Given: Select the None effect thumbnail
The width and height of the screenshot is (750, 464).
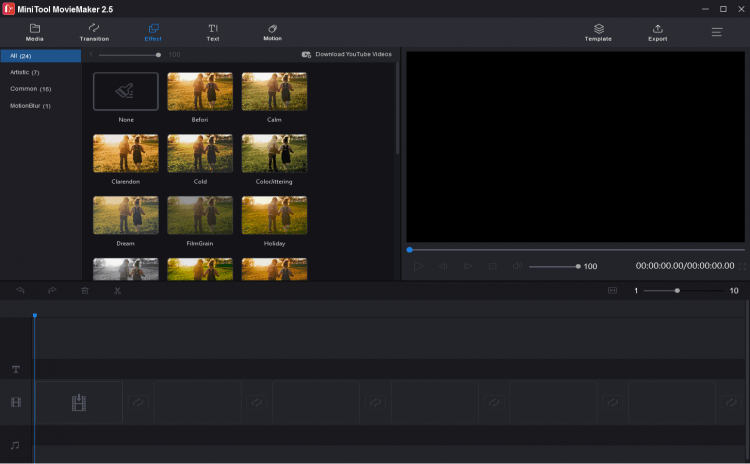Looking at the screenshot, I should [125, 91].
